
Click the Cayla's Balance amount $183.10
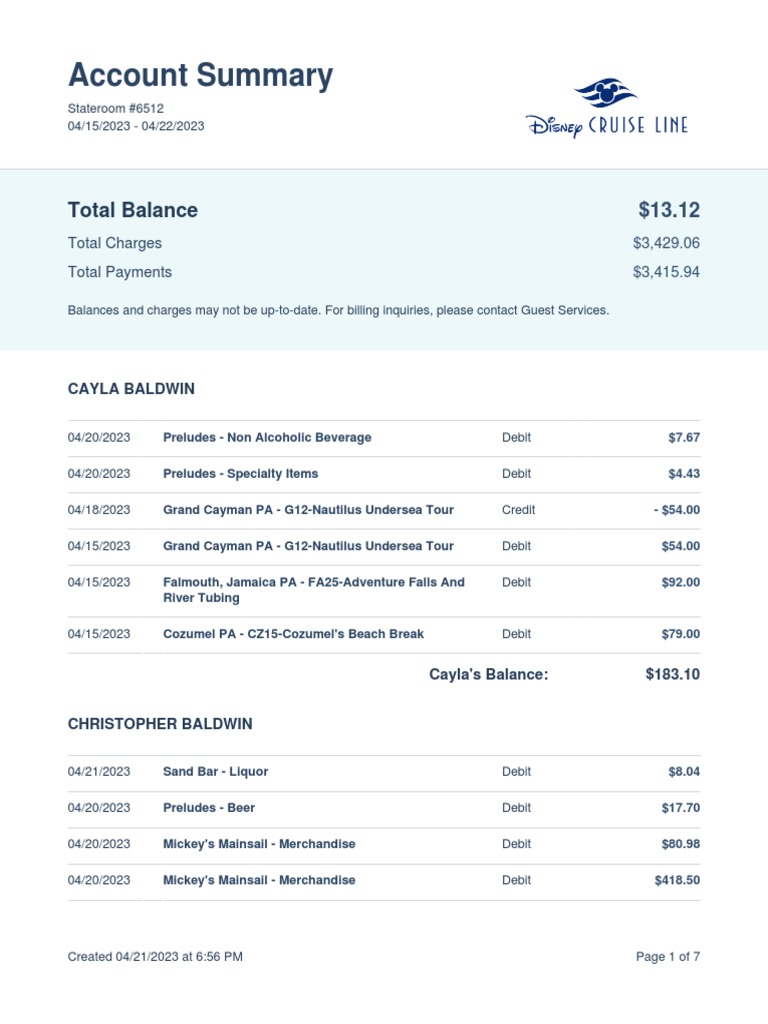point(672,674)
